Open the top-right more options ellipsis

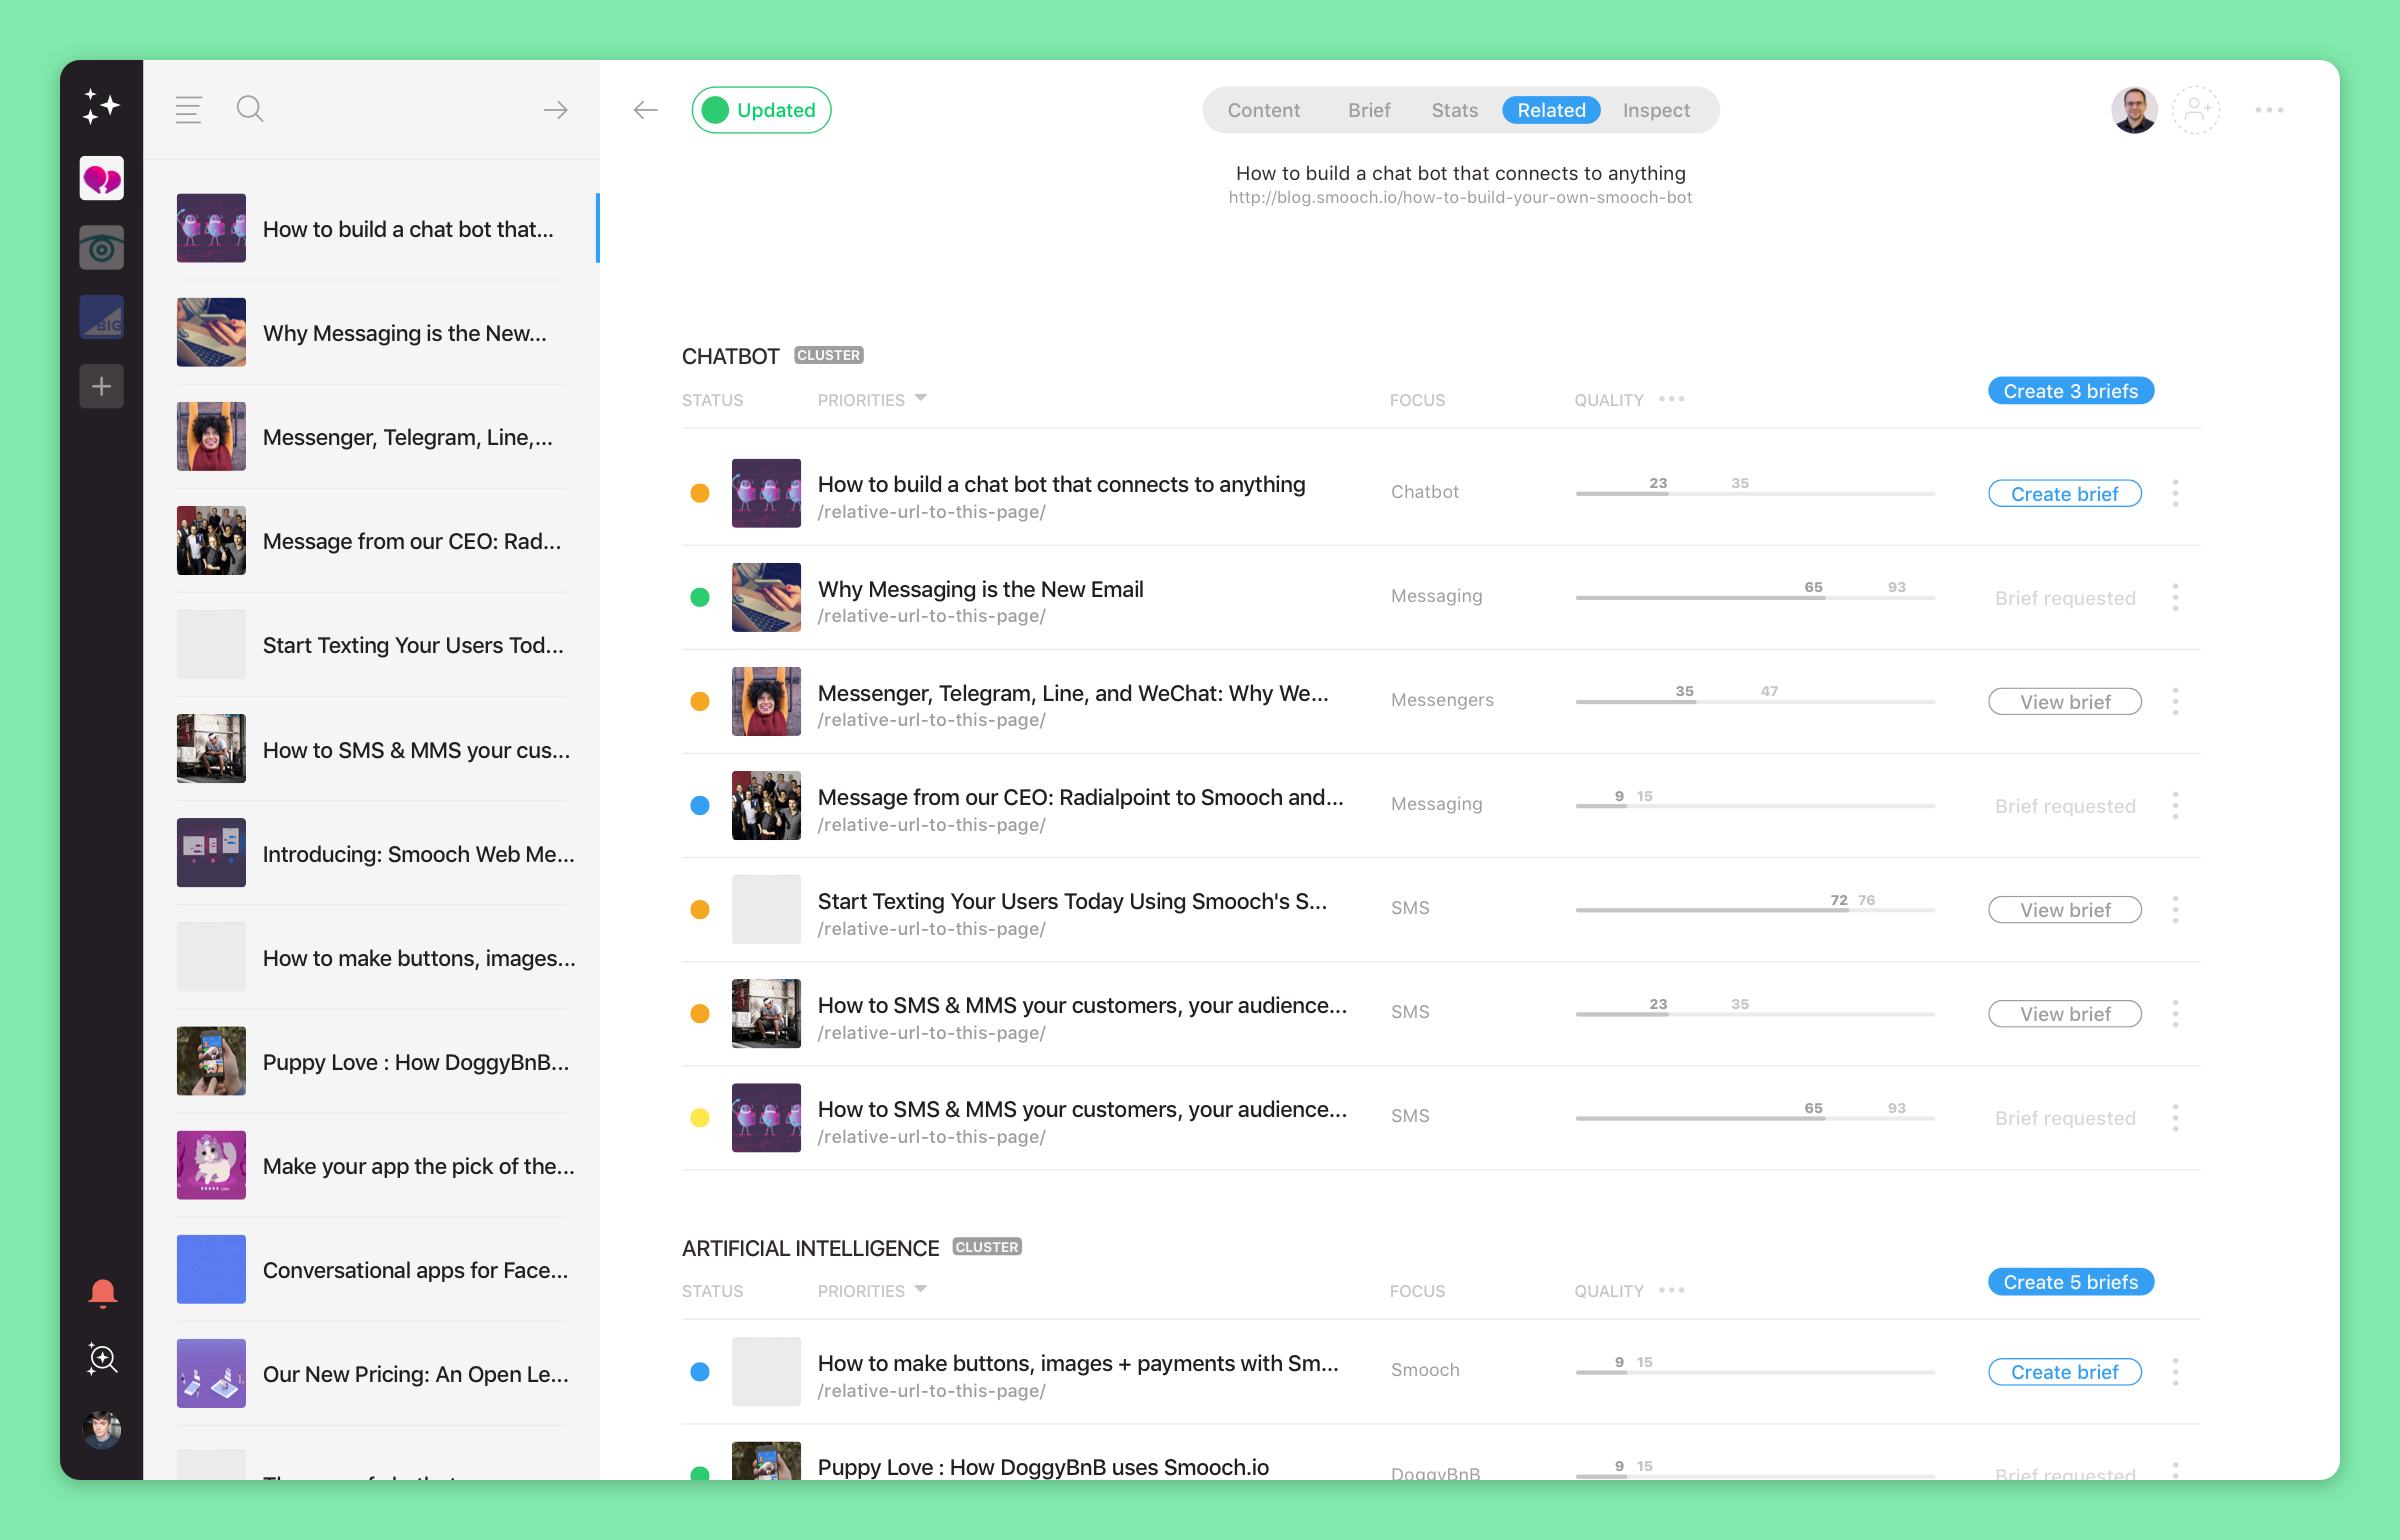click(x=2269, y=110)
